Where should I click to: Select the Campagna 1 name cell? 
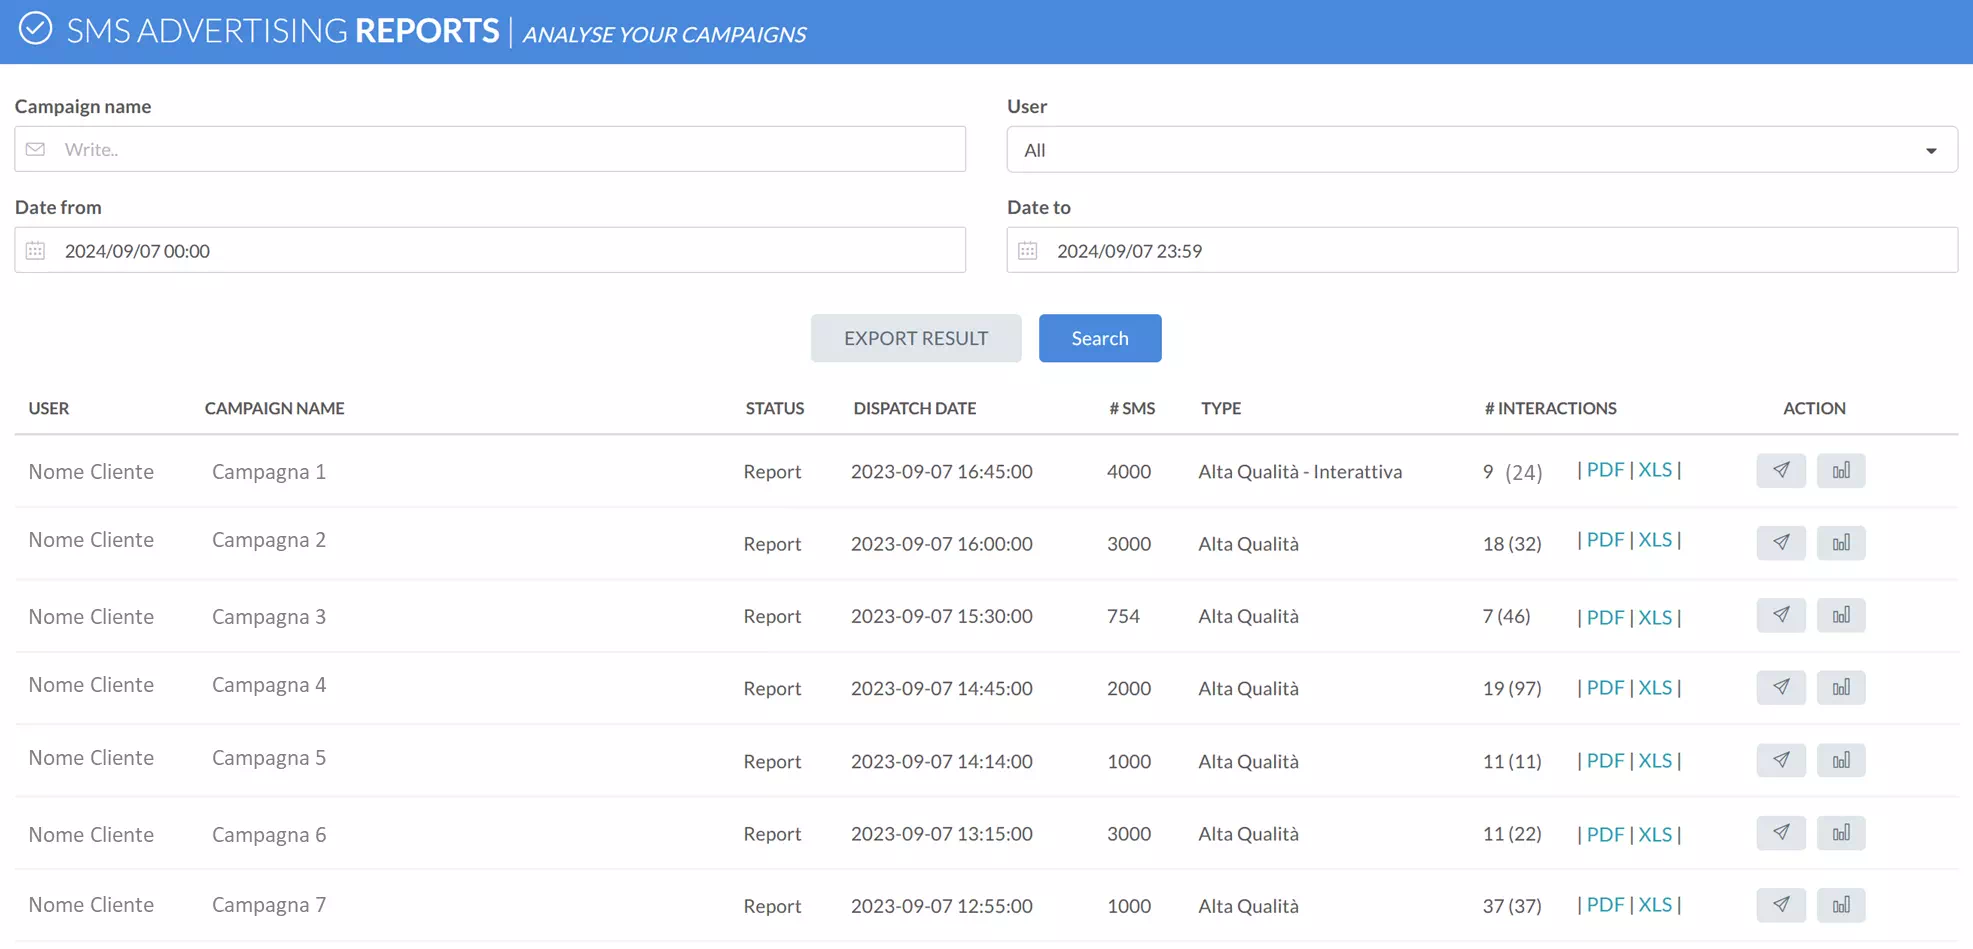(x=269, y=471)
